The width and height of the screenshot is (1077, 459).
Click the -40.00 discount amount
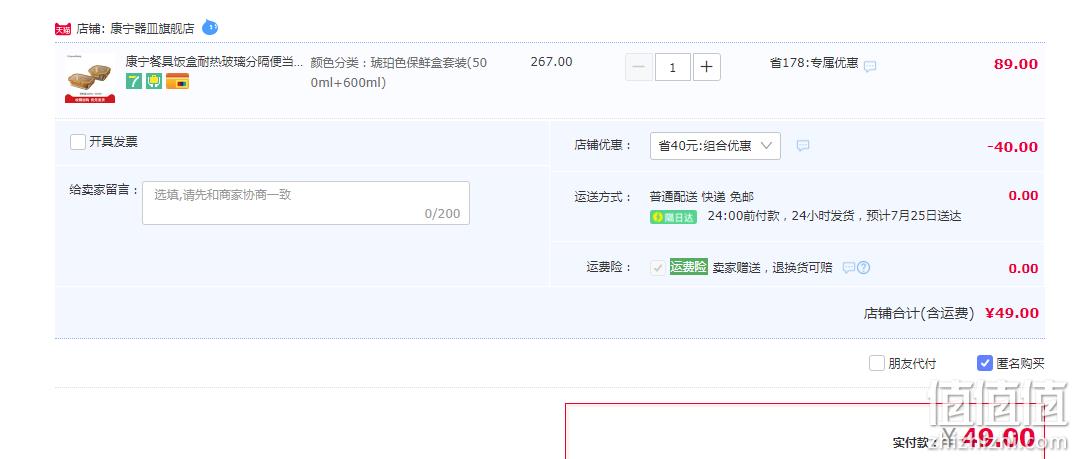pyautogui.click(x=1012, y=147)
